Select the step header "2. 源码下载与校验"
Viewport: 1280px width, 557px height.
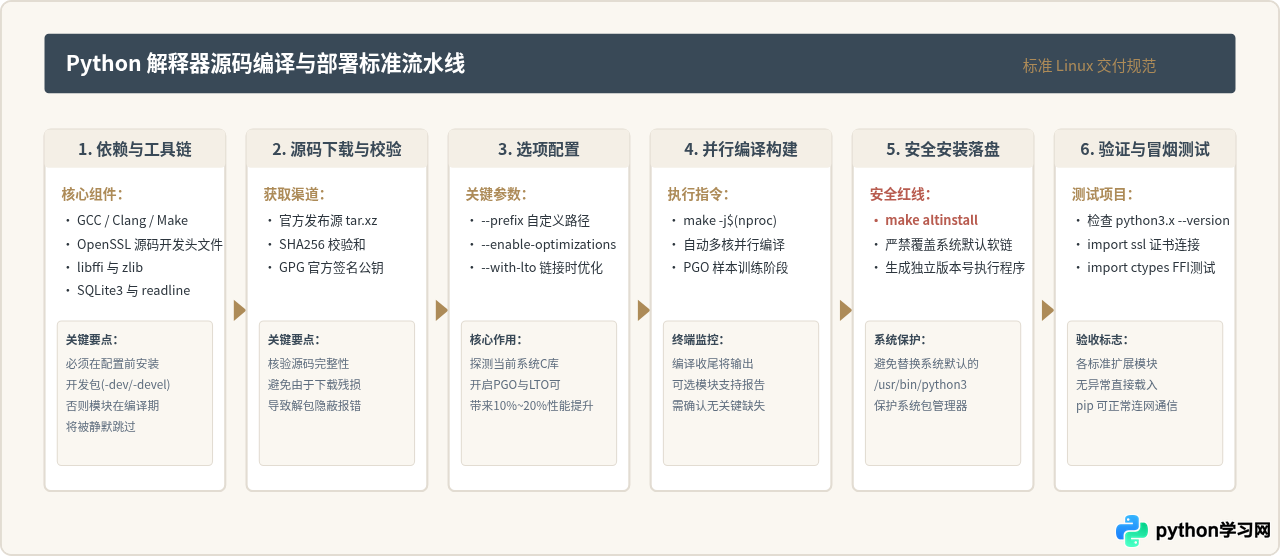(337, 149)
